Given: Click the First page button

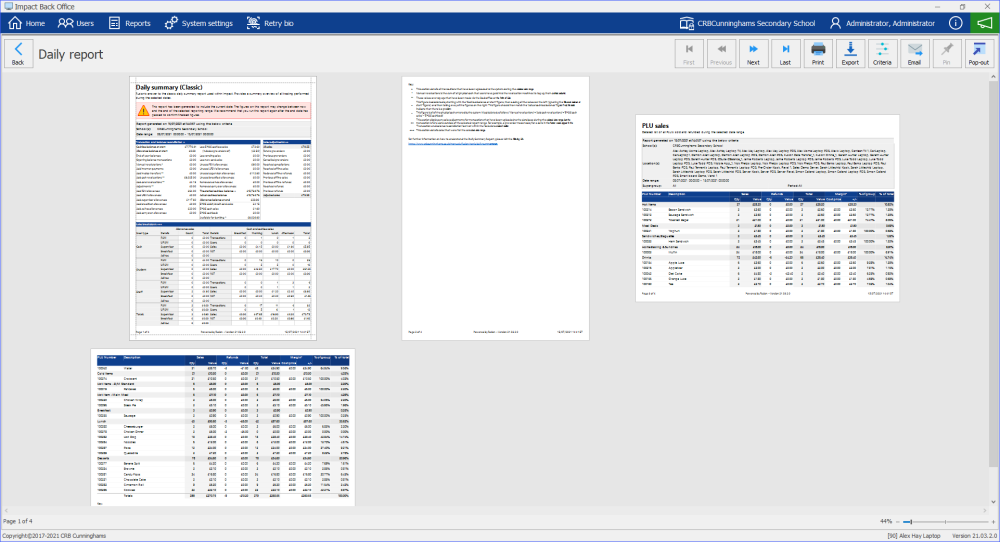Looking at the screenshot, I should [x=689, y=54].
